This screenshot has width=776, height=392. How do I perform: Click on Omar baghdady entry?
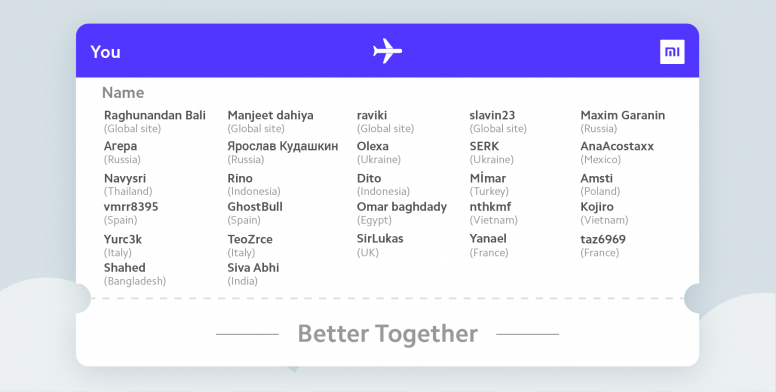click(x=402, y=207)
